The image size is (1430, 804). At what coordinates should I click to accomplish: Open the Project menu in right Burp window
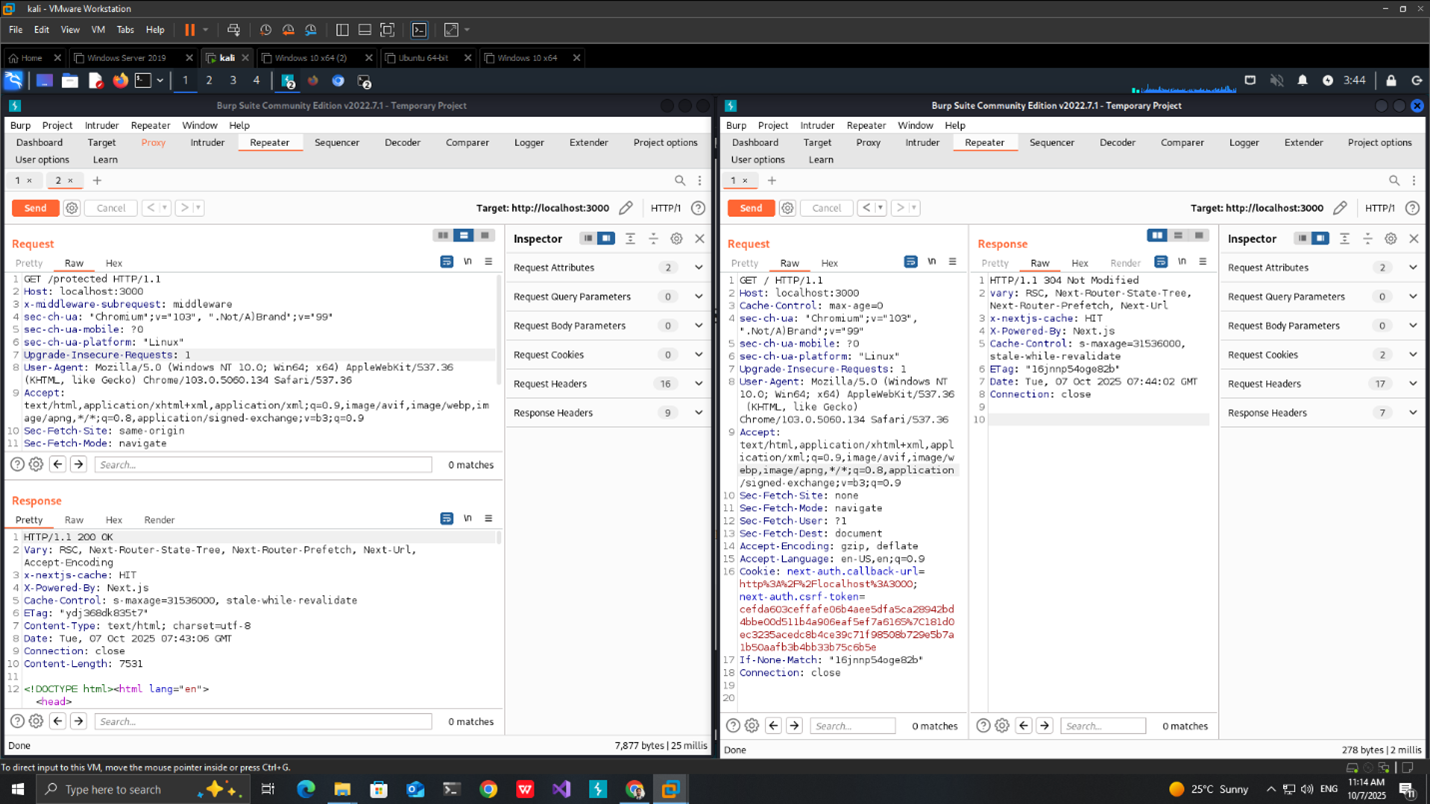click(x=773, y=126)
